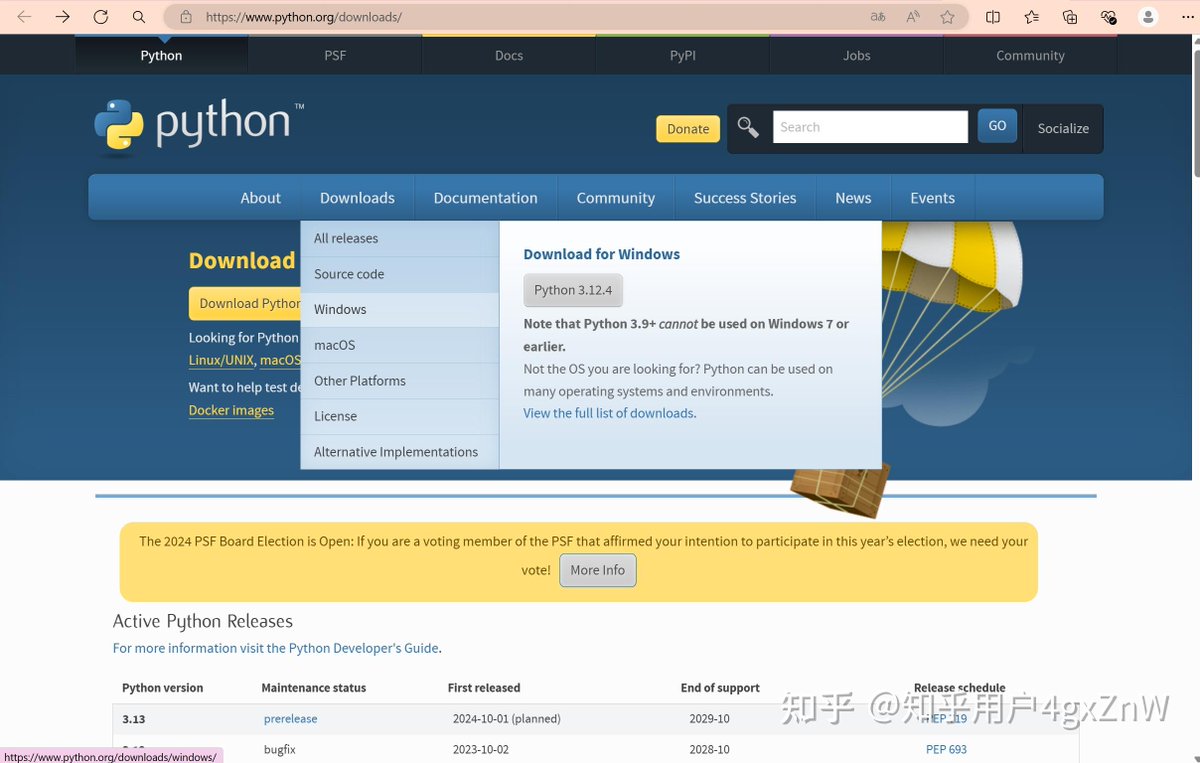This screenshot has width=1200, height=763.
Task: Open the Community navigation bar menu
Action: pos(616,198)
